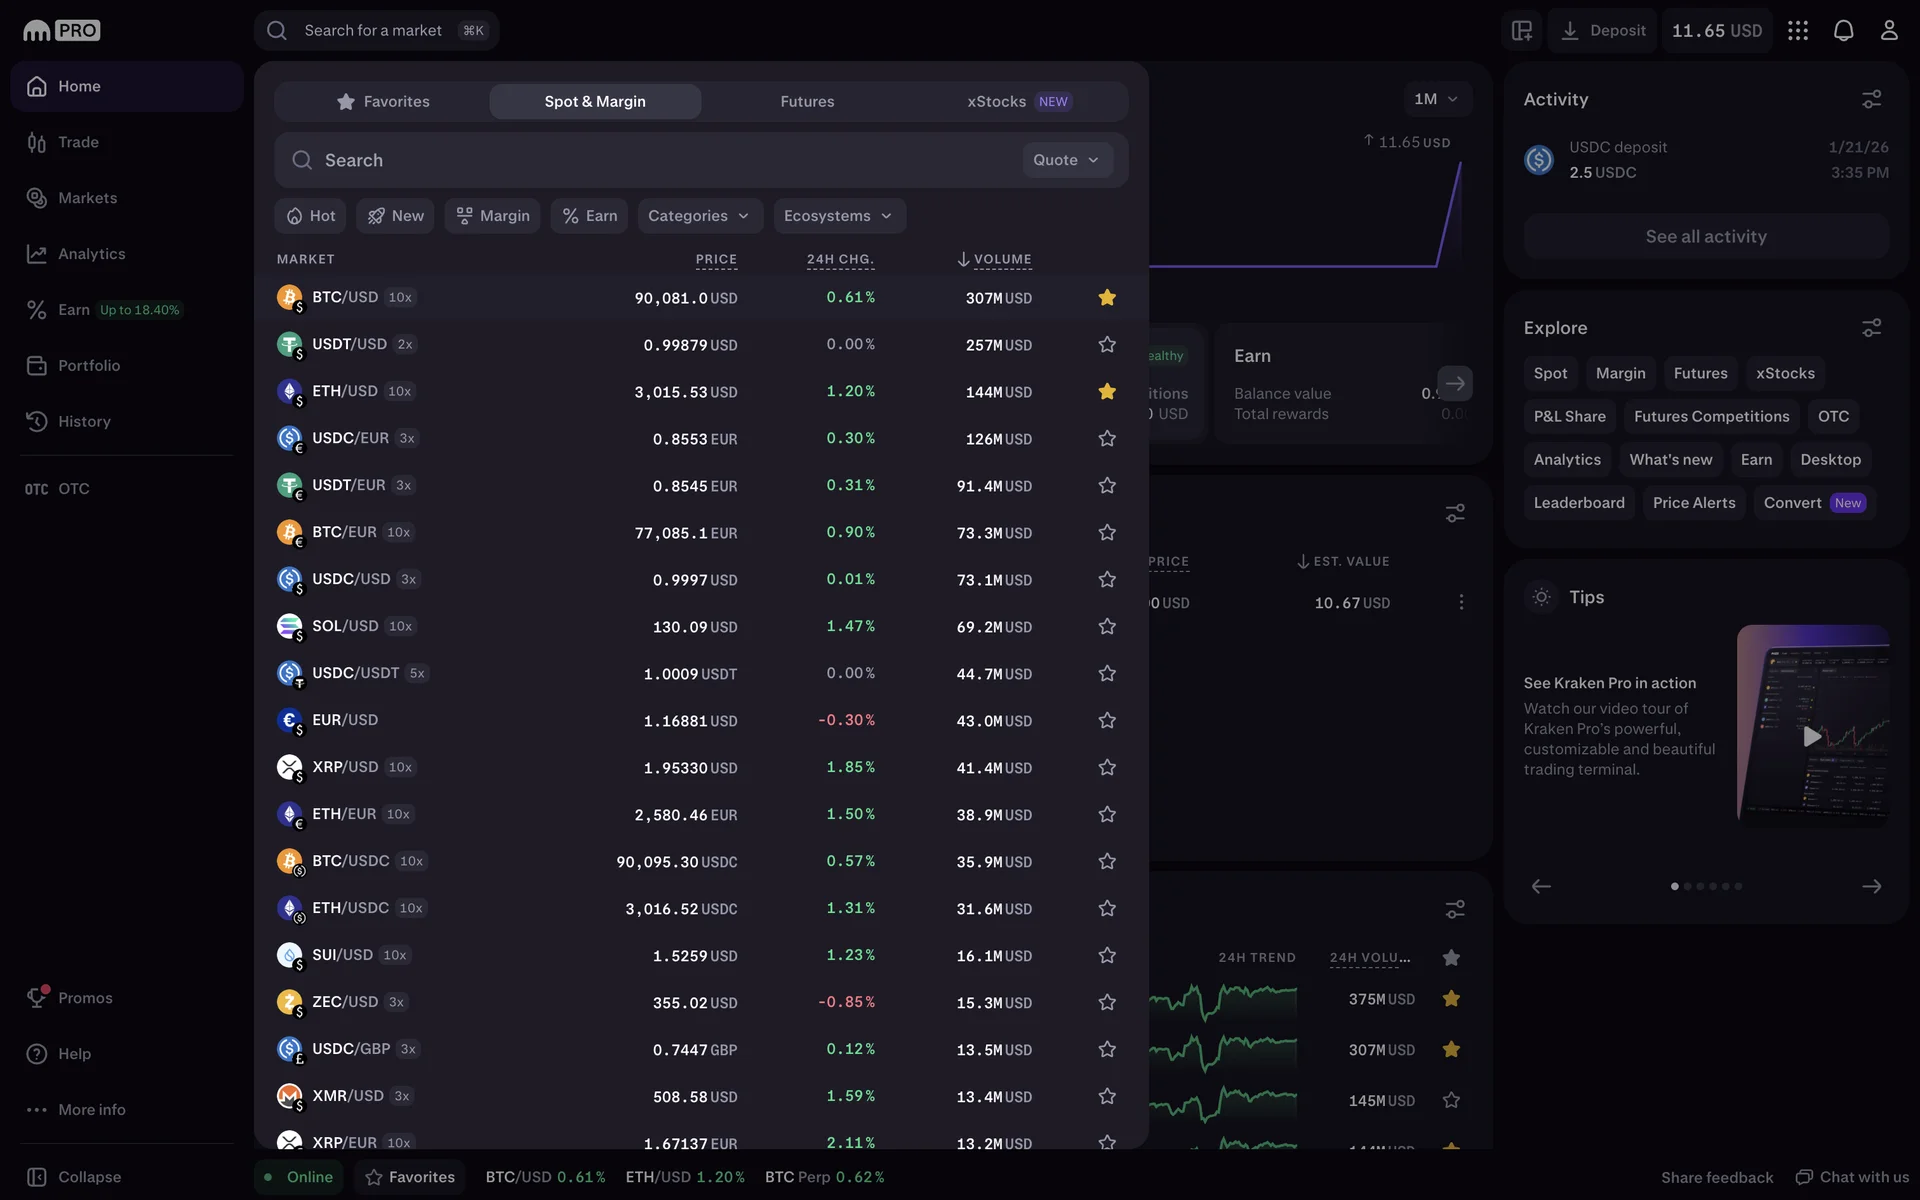The height and width of the screenshot is (1200, 1920).
Task: Toggle the Margin filter chip
Action: pyautogui.click(x=493, y=216)
